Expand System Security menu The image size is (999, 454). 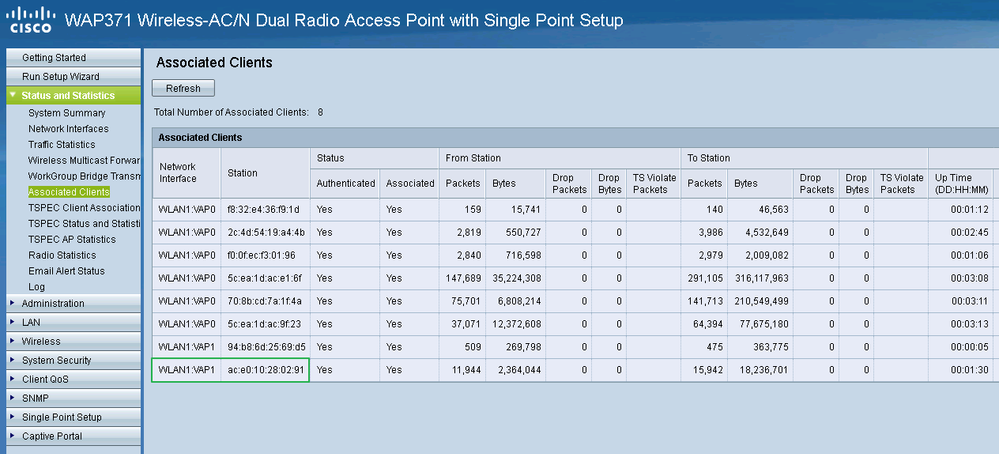click(73, 360)
